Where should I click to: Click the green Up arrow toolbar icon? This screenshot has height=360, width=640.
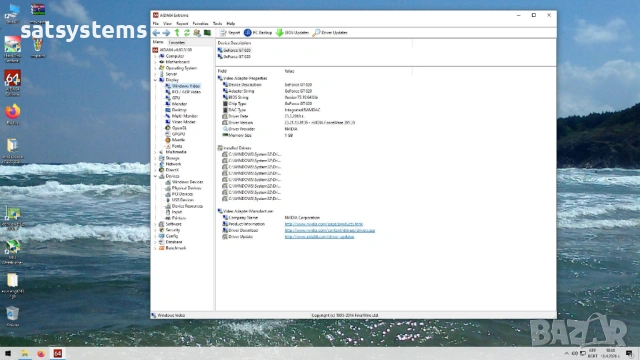[177, 33]
